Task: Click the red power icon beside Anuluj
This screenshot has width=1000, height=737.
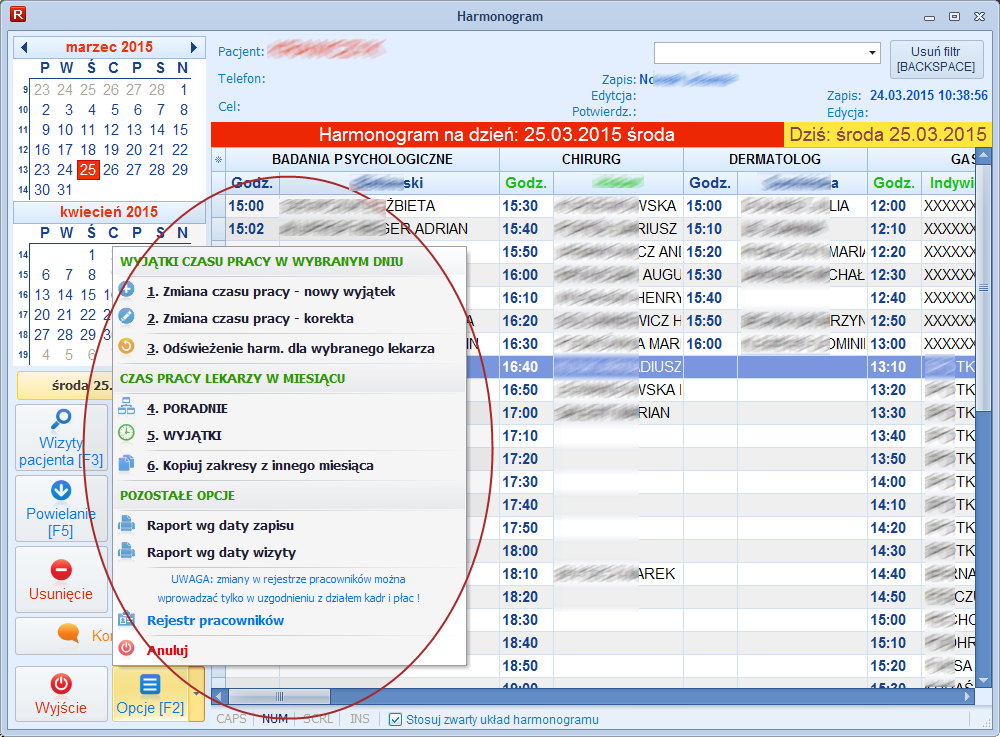Action: pos(126,648)
